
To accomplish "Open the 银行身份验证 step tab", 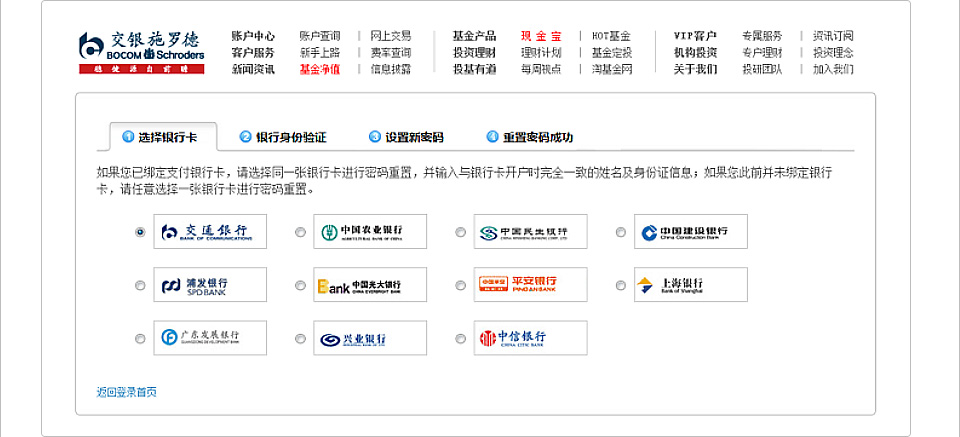I will click(283, 137).
